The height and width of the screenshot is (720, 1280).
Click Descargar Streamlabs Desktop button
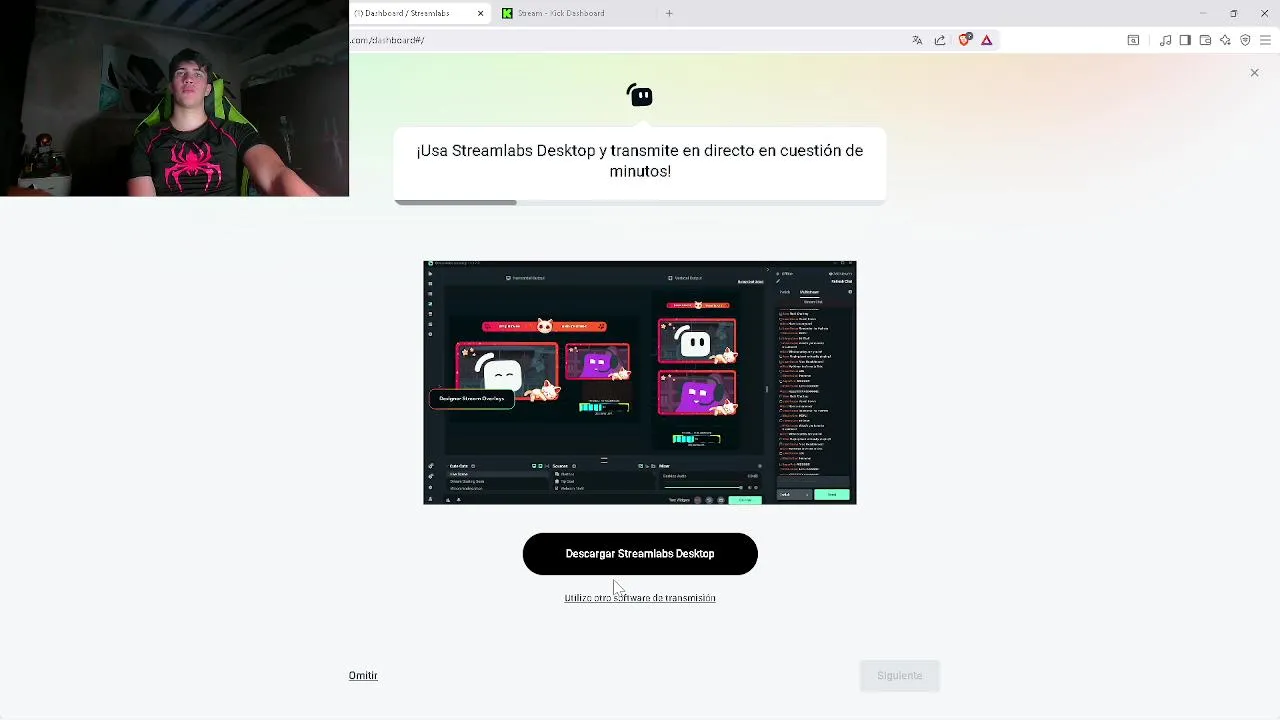pos(640,554)
